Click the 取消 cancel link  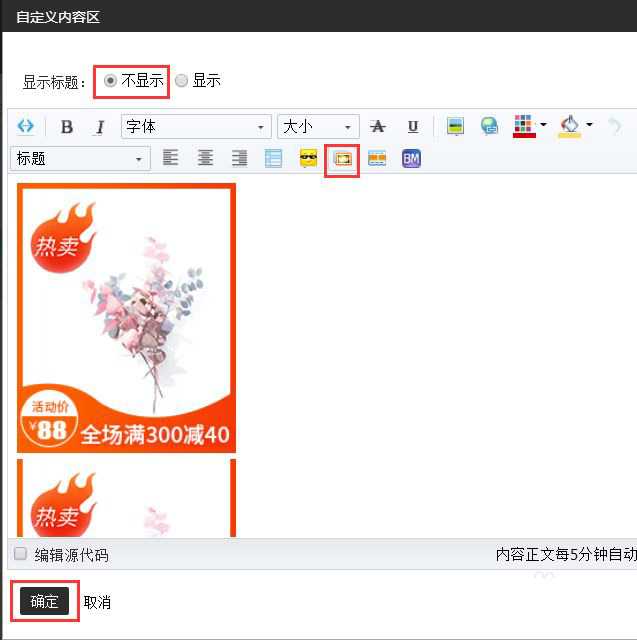(x=97, y=602)
